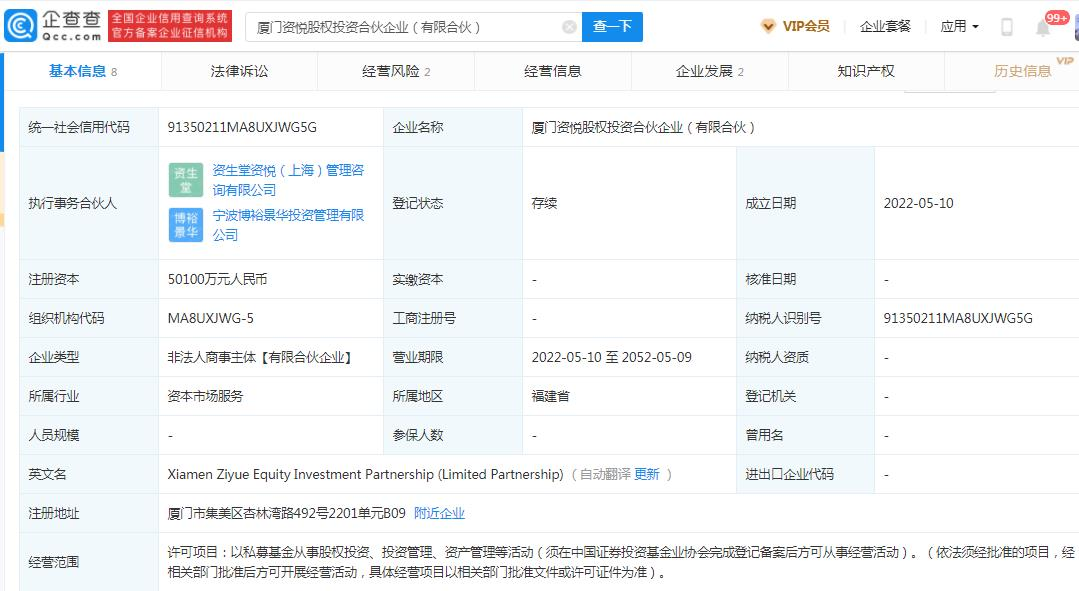Open the 知识产权 tab
This screenshot has width=1079, height=591.
click(864, 71)
